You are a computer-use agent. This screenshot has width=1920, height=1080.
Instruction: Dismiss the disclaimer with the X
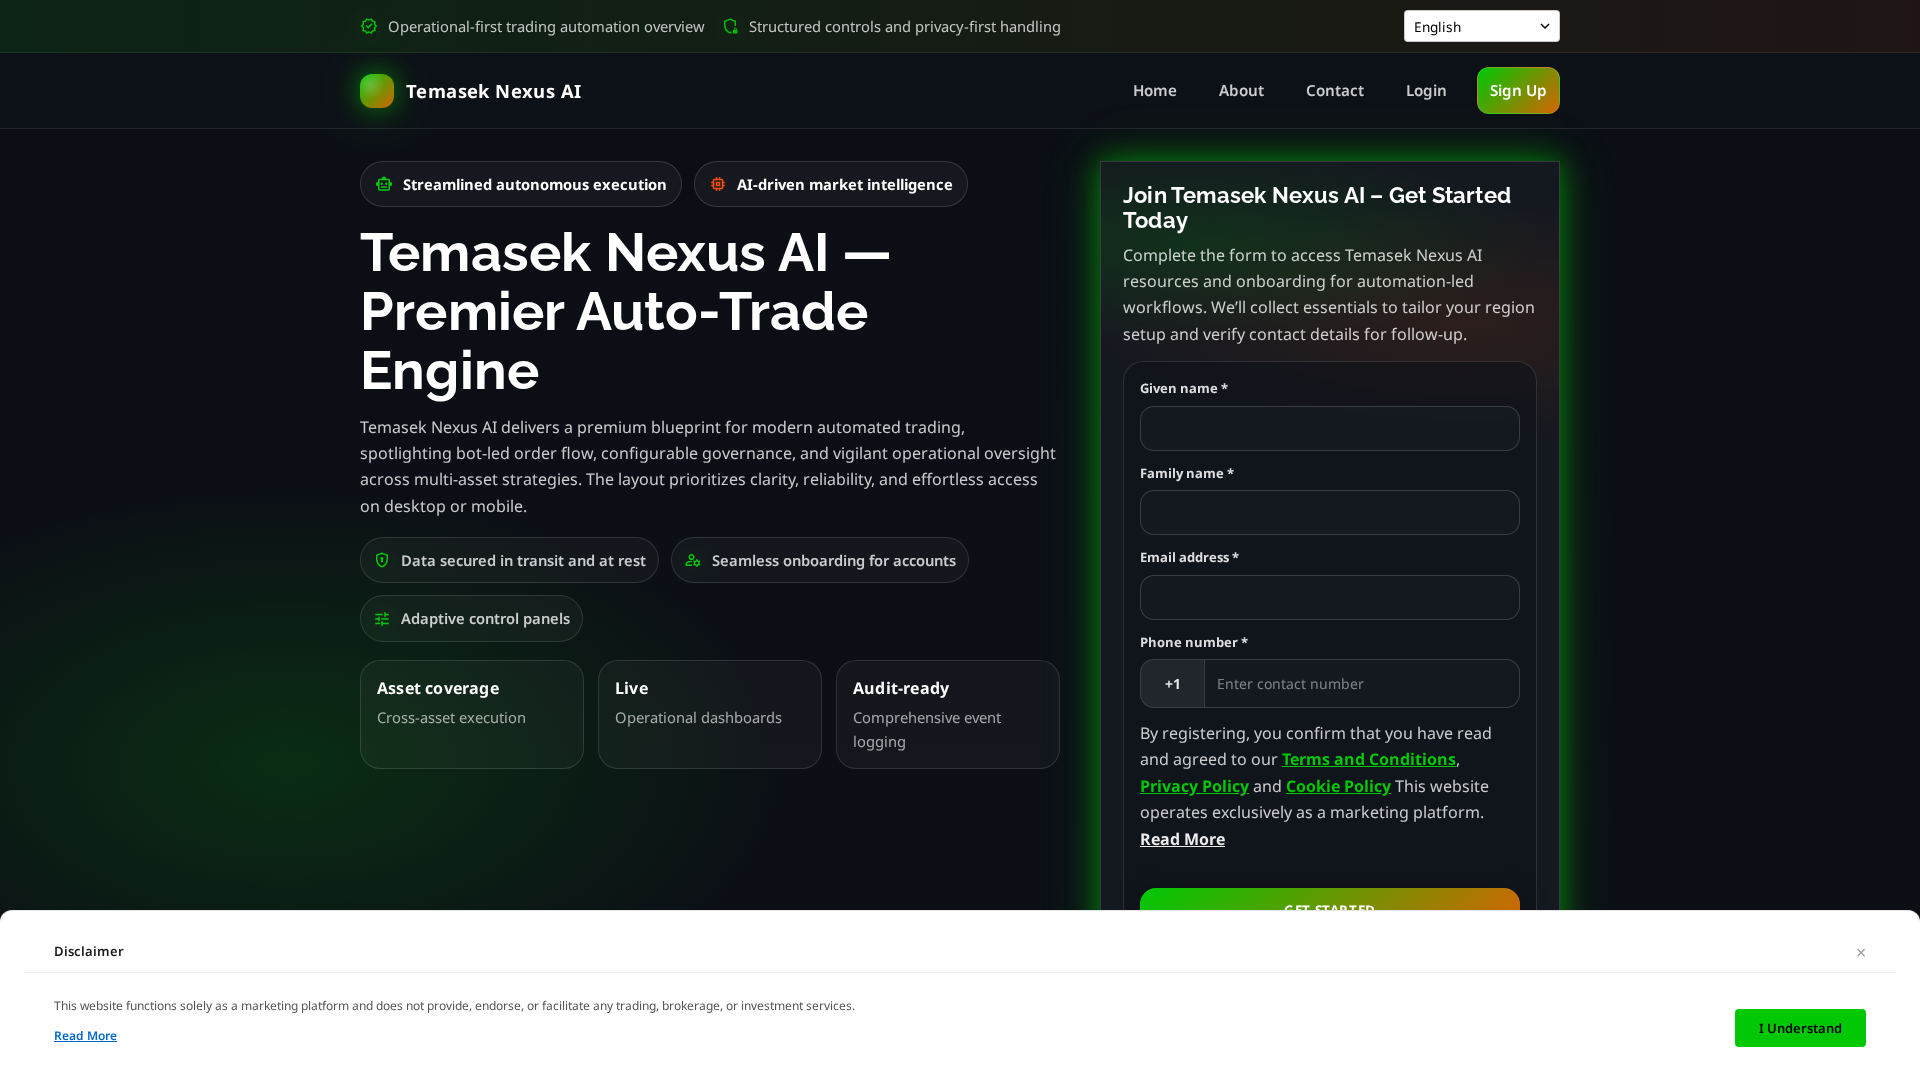tap(1861, 952)
